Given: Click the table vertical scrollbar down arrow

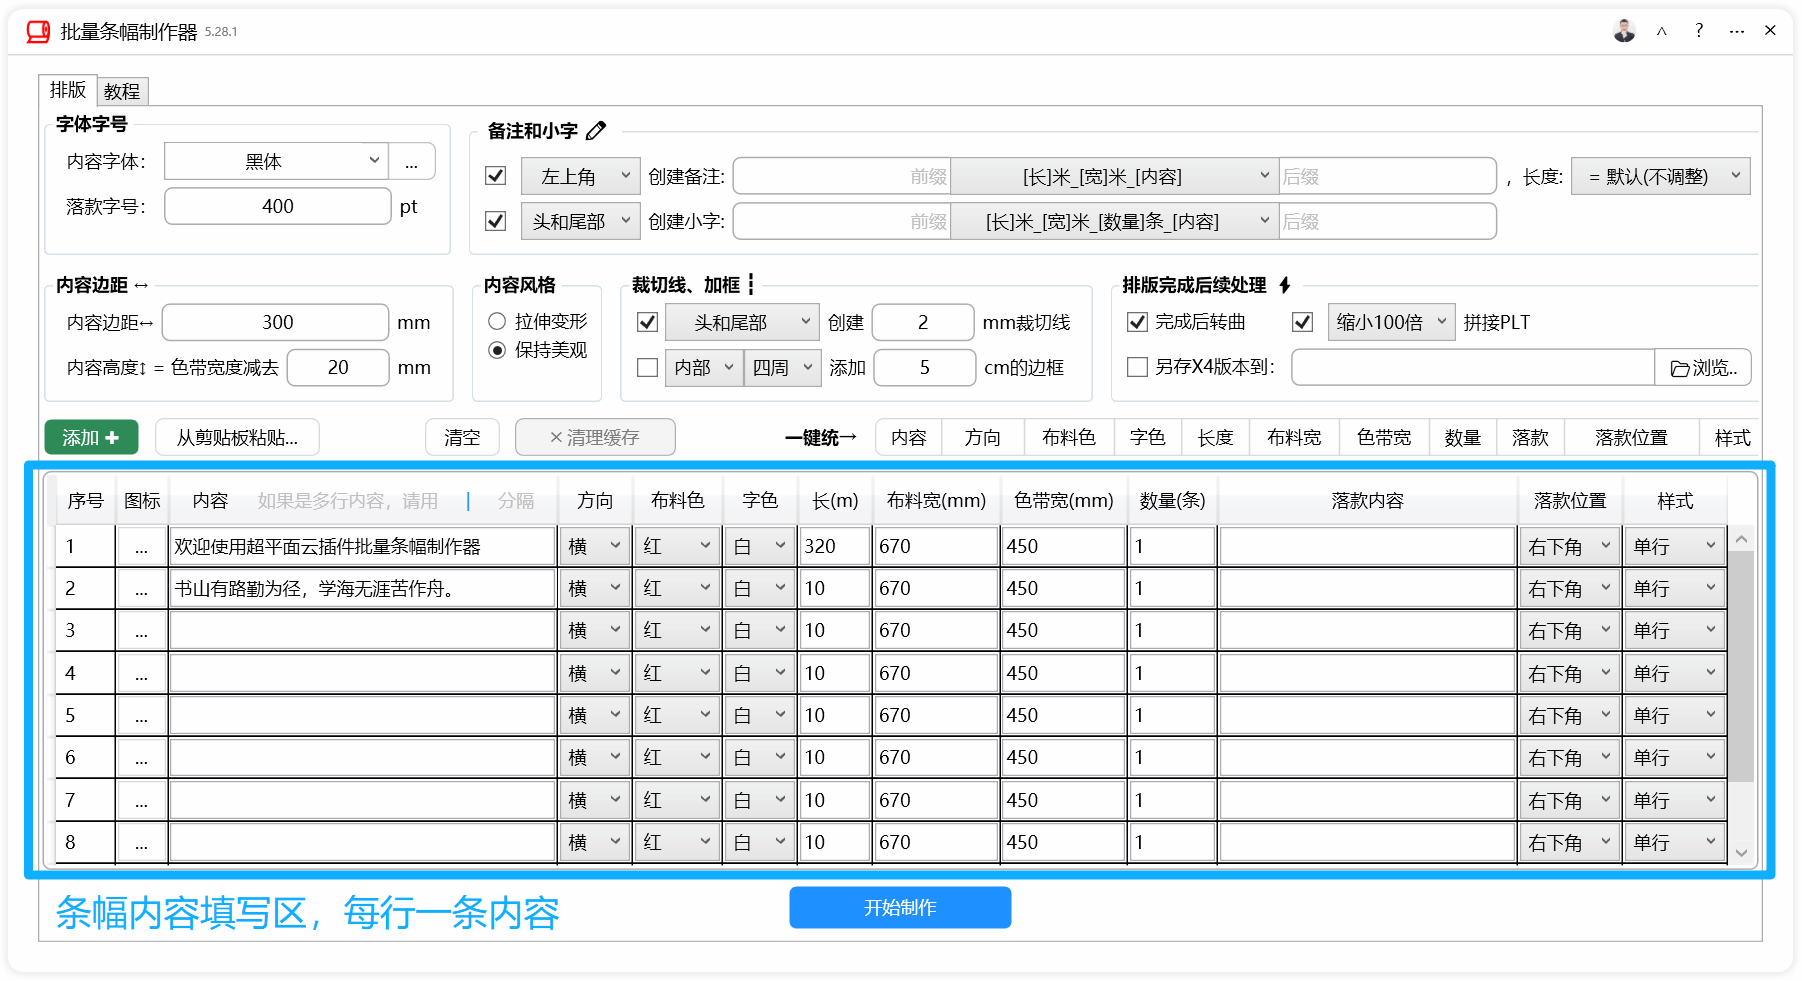Looking at the screenshot, I should click(x=1742, y=853).
